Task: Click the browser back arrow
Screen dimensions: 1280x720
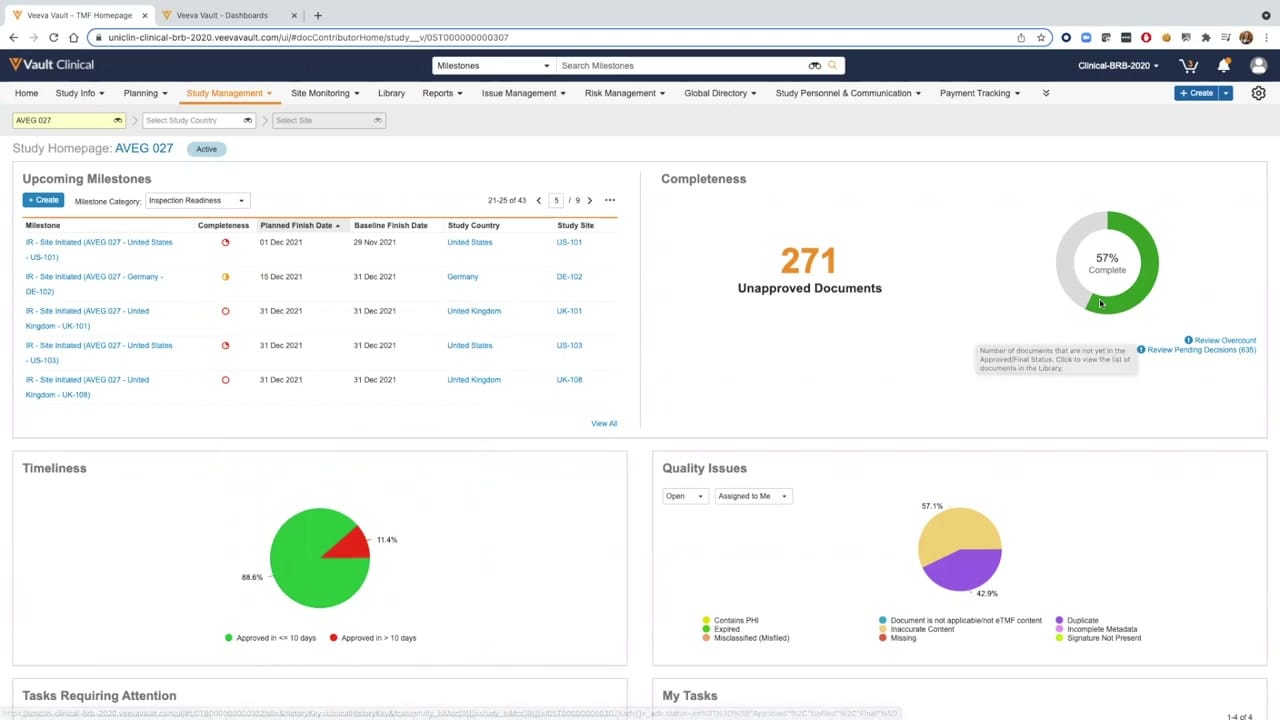Action: tap(13, 37)
